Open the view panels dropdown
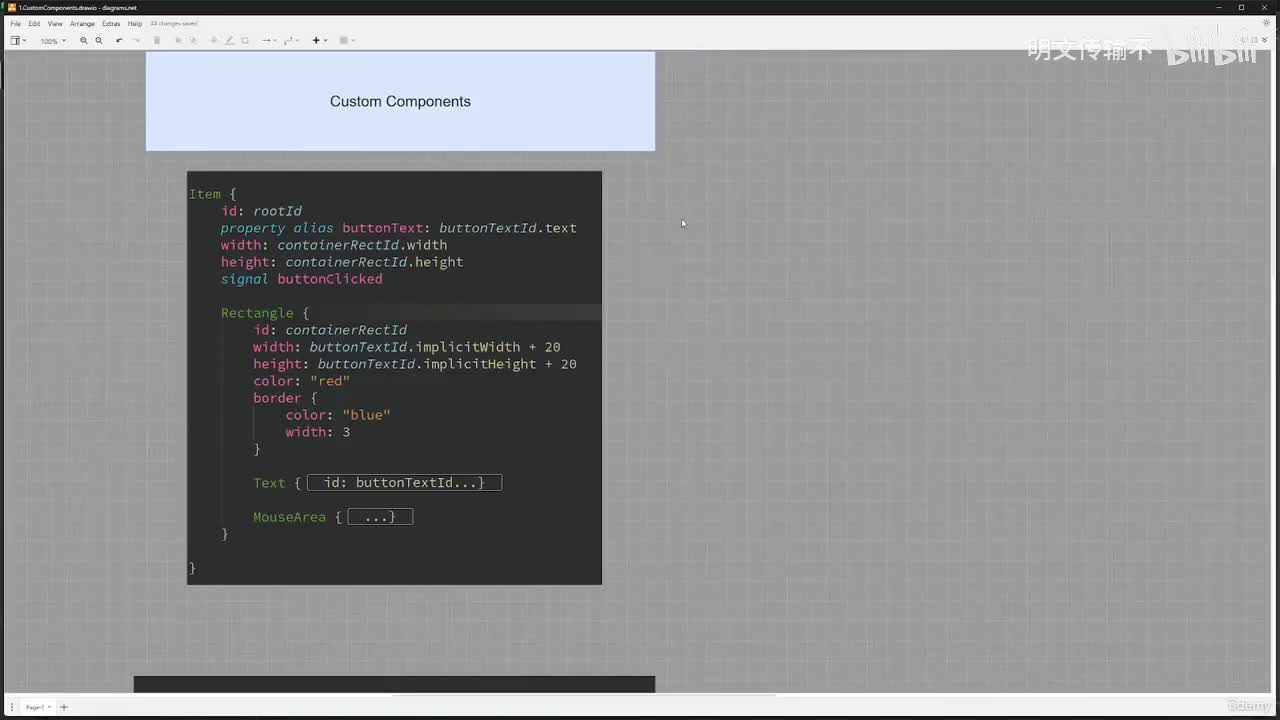1280x720 pixels. [x=18, y=41]
